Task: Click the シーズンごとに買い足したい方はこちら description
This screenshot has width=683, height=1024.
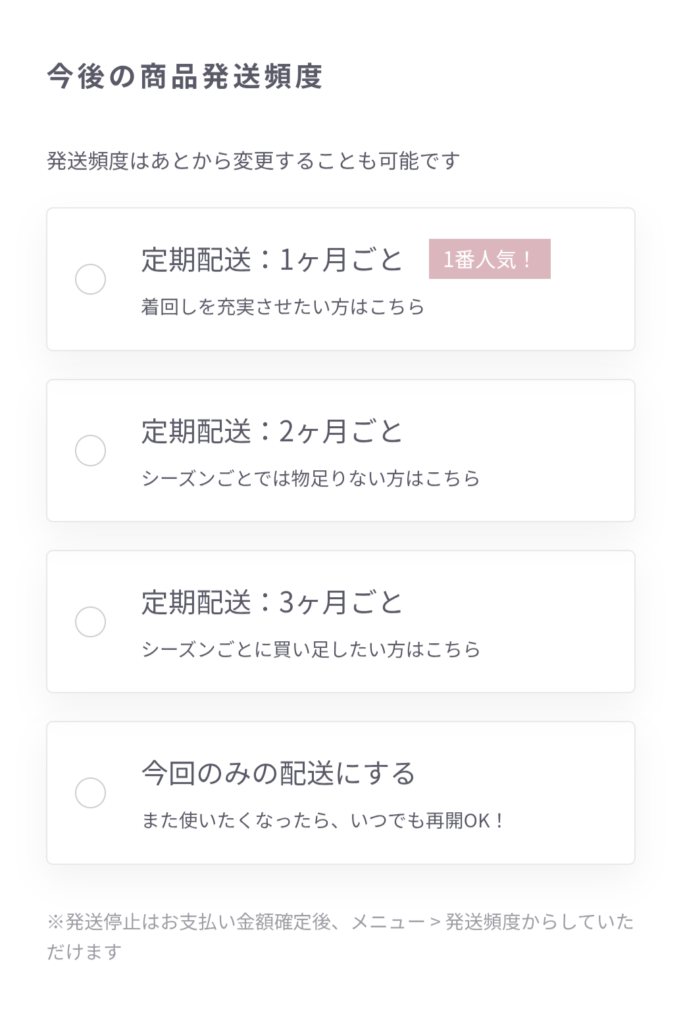Action: point(311,650)
